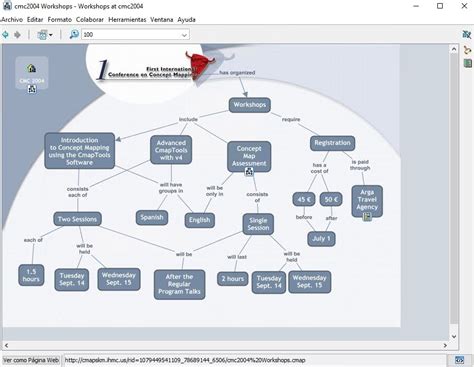Click the forward navigation arrow icon
The image size is (474, 367).
17,34
